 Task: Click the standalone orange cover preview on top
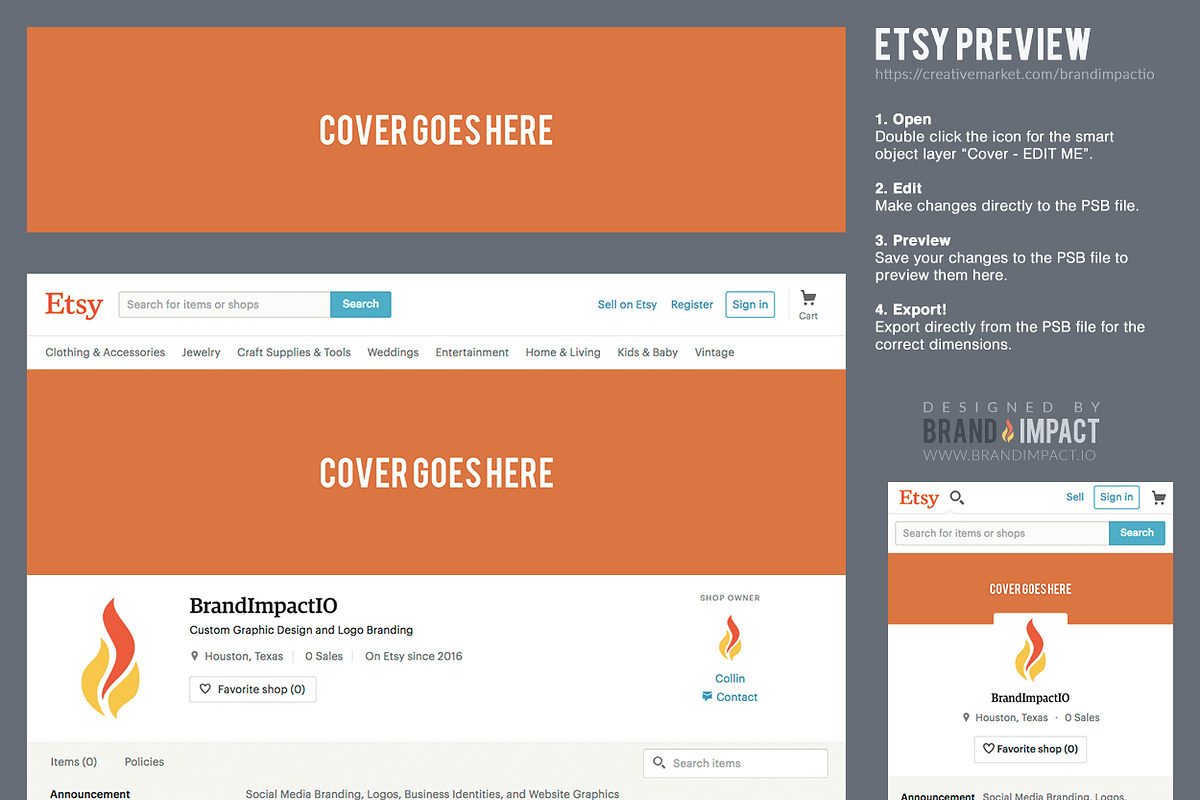point(436,130)
